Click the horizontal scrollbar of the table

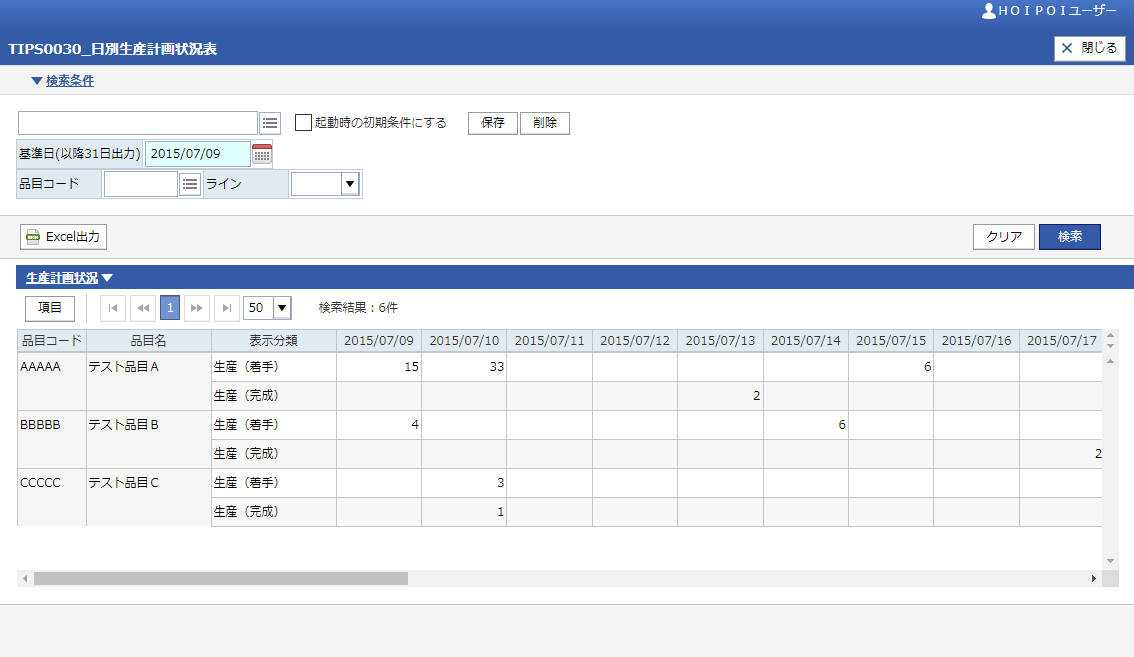[220, 578]
